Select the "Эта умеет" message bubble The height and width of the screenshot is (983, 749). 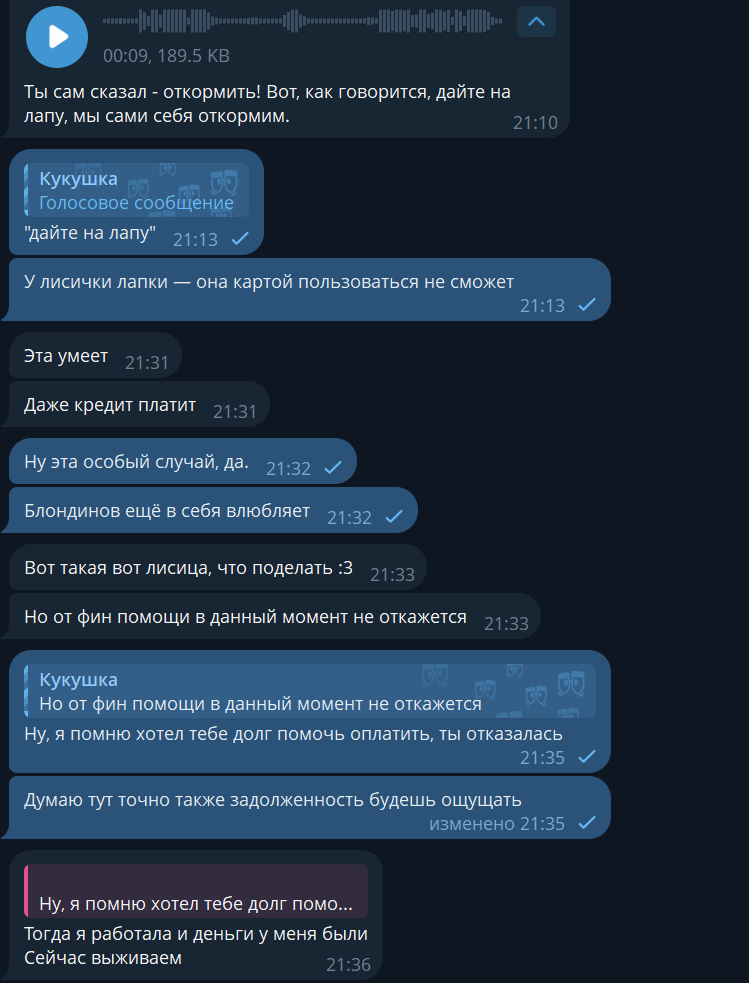point(95,355)
